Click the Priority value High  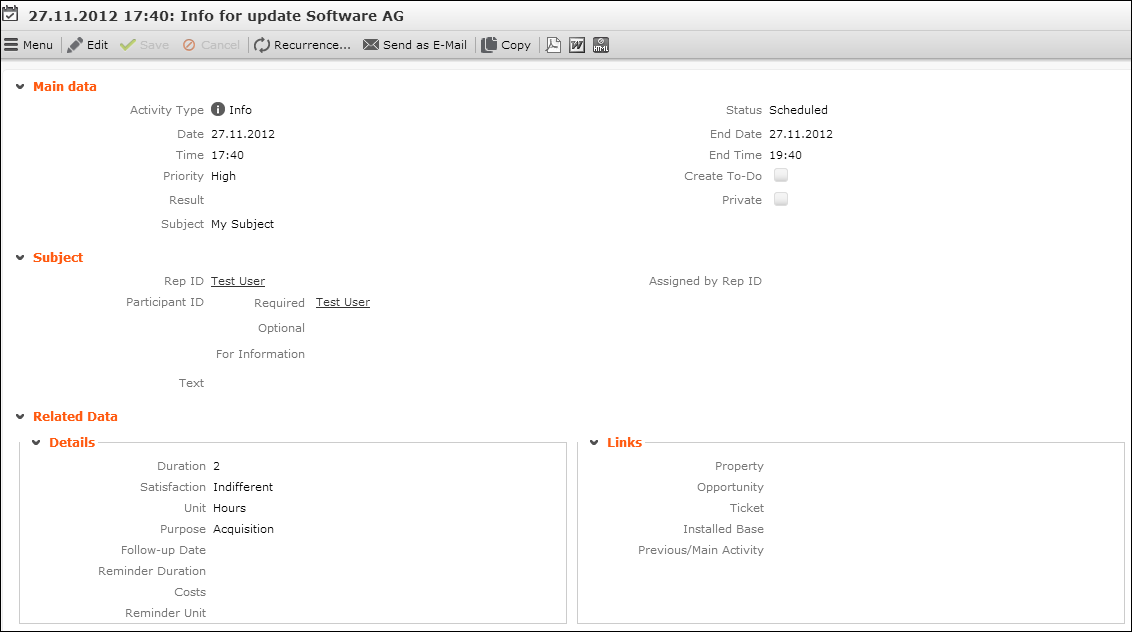223,176
